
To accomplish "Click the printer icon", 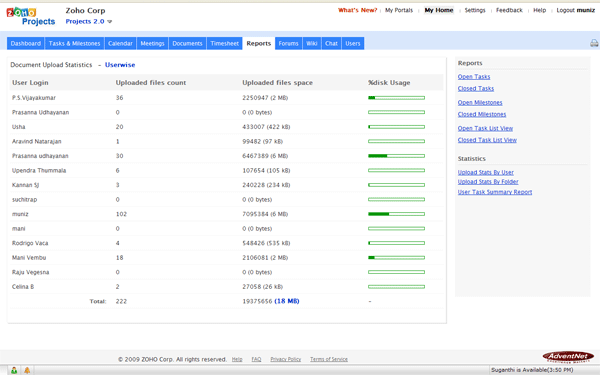I will (x=594, y=43).
